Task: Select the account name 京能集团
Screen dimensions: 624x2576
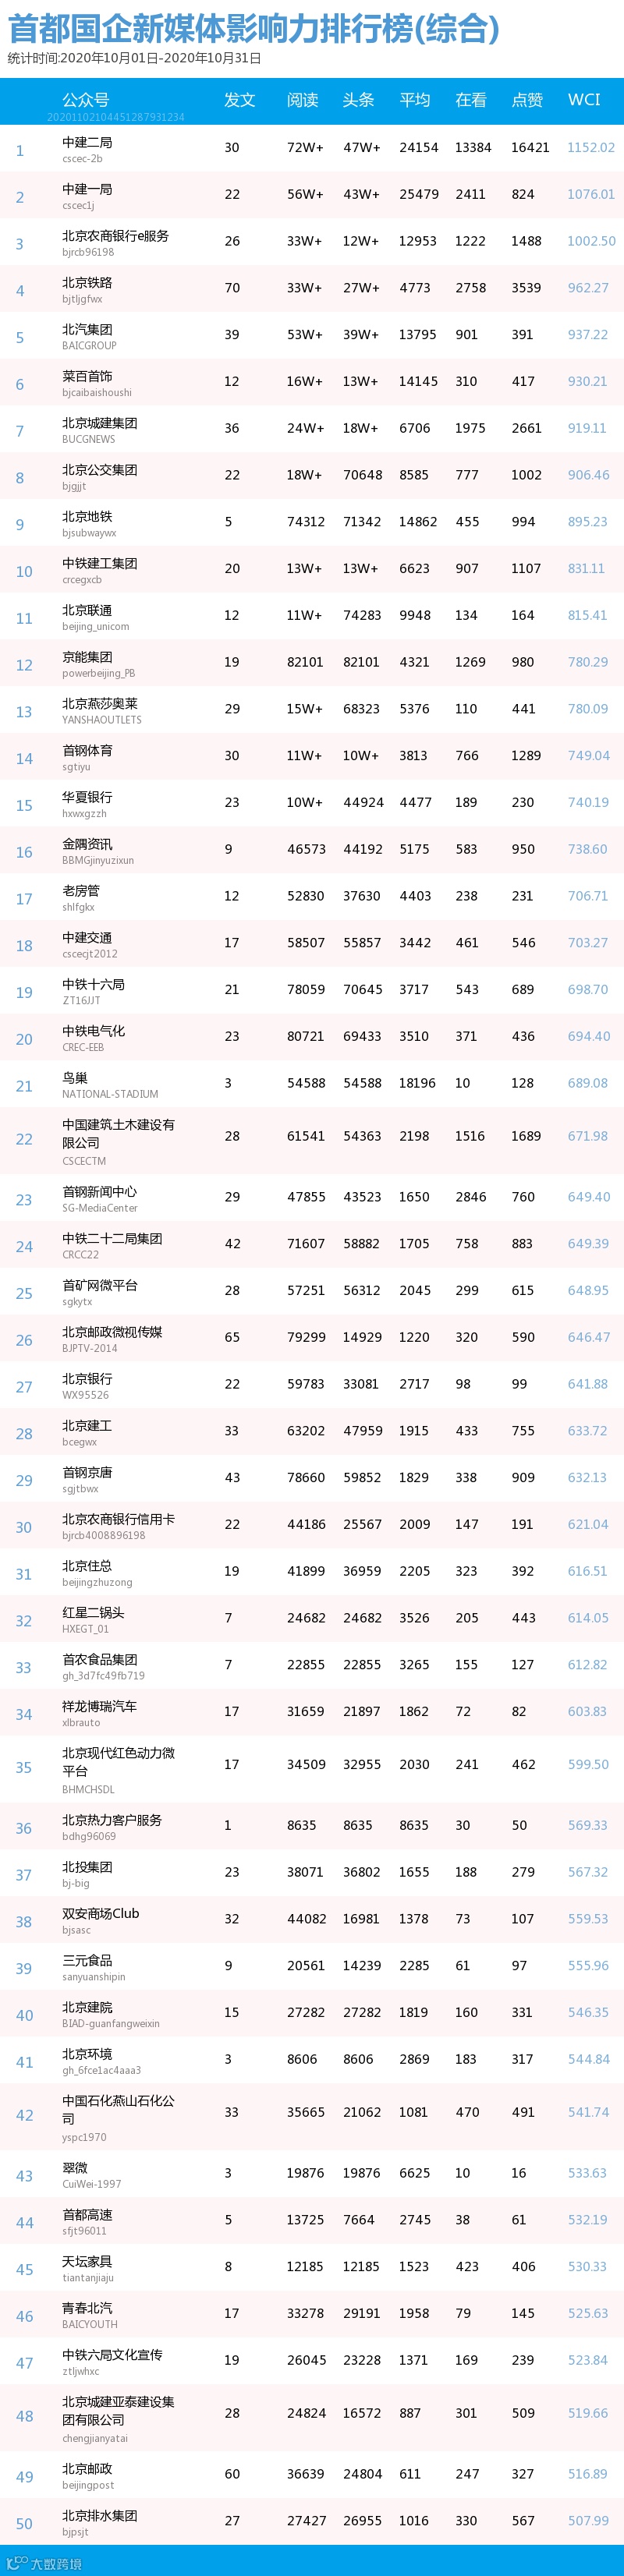Action: 87,657
